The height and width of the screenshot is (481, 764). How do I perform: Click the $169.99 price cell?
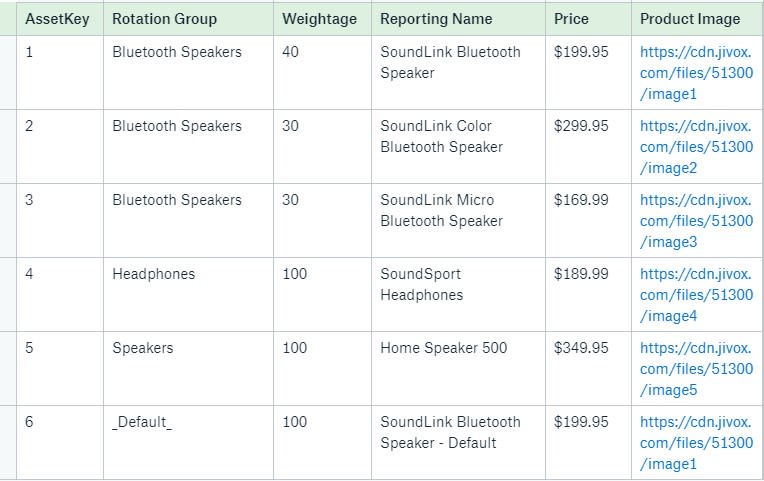click(x=581, y=200)
